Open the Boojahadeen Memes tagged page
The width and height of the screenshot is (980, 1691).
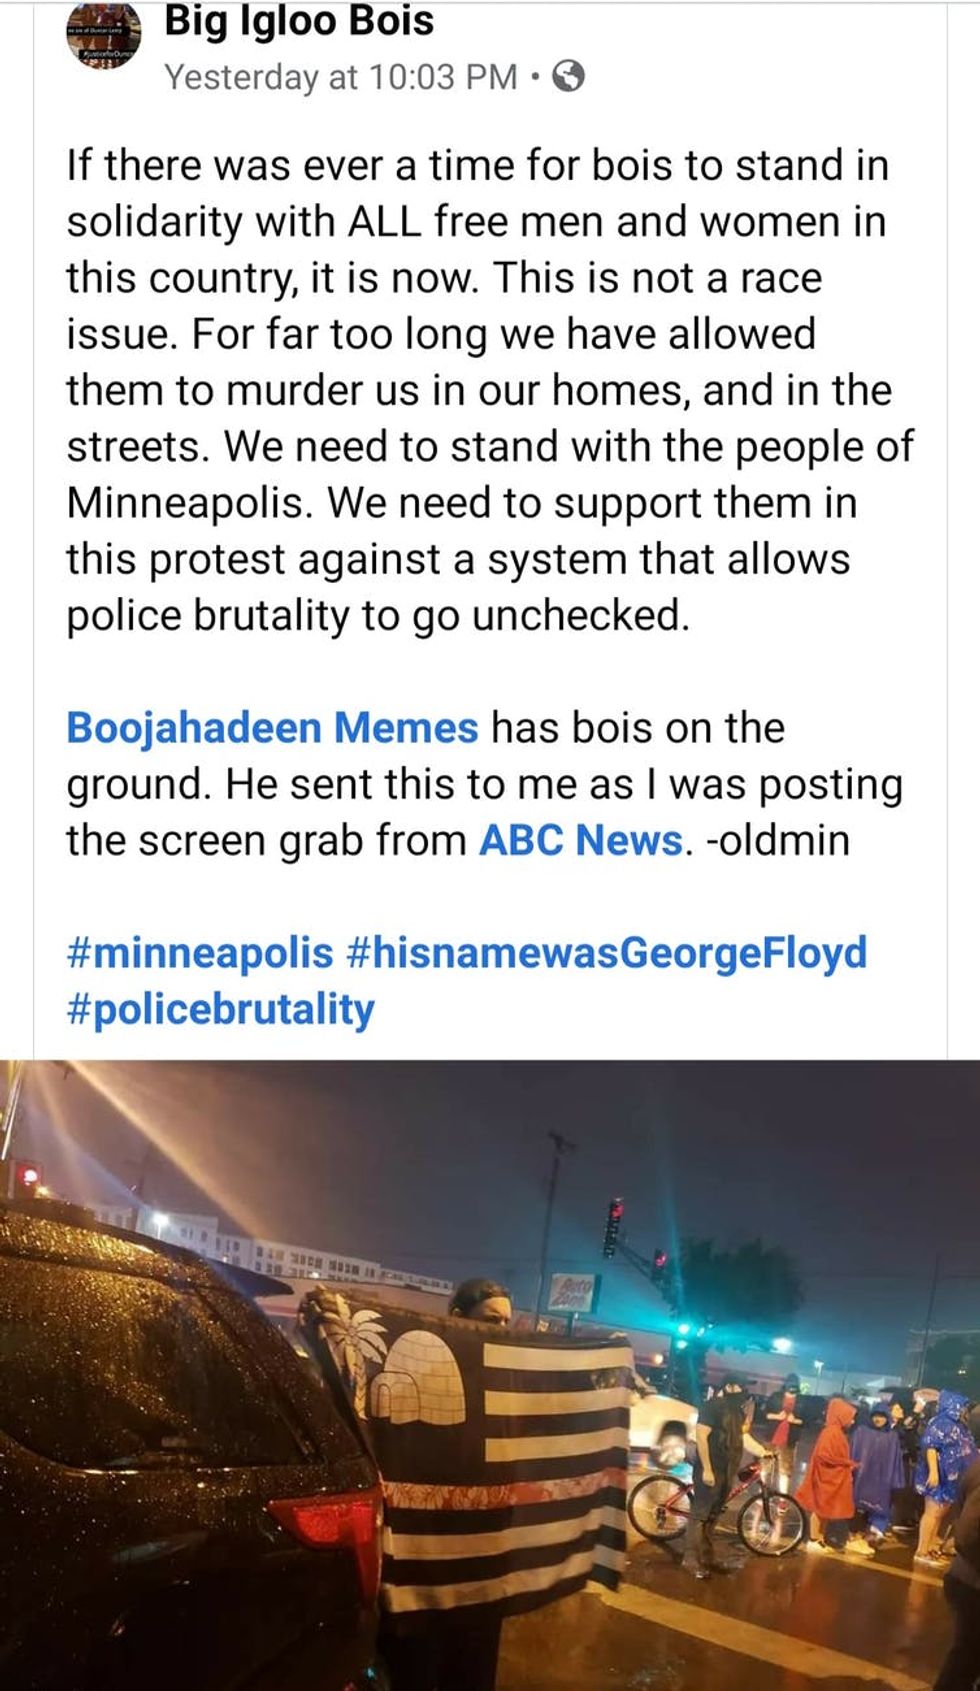(272, 727)
